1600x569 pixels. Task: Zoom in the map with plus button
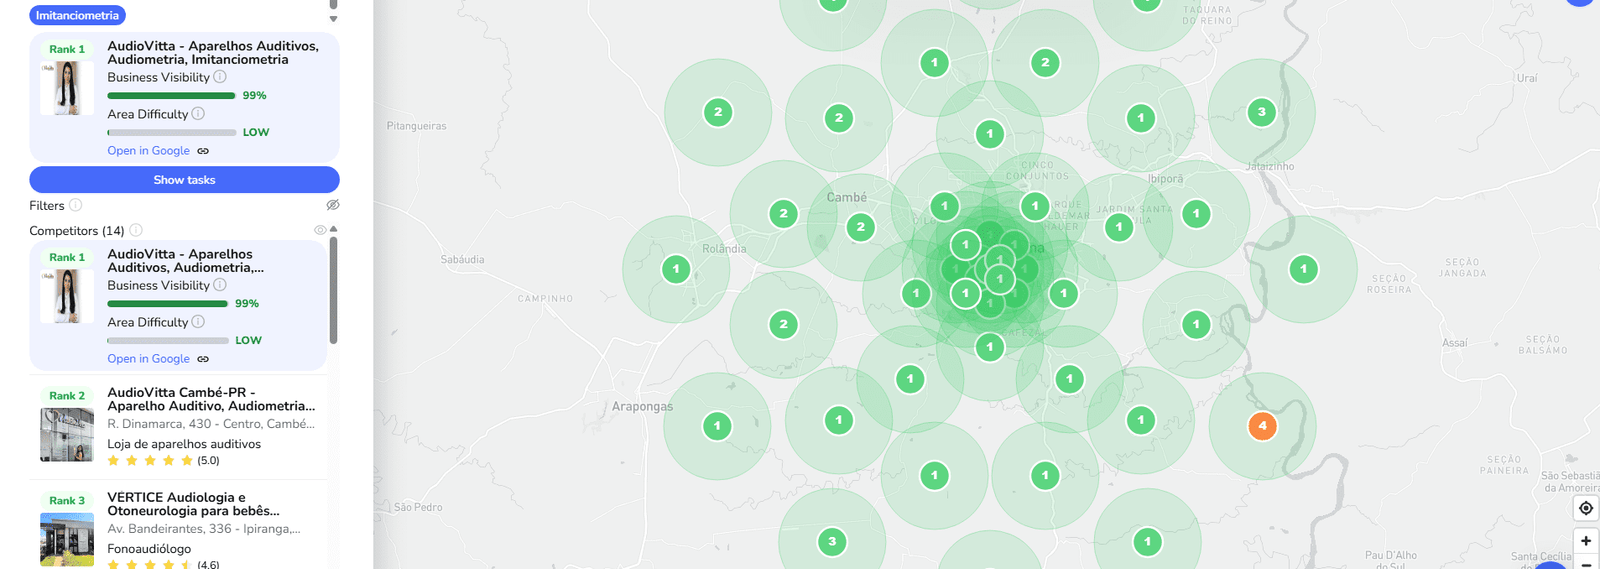click(1585, 541)
